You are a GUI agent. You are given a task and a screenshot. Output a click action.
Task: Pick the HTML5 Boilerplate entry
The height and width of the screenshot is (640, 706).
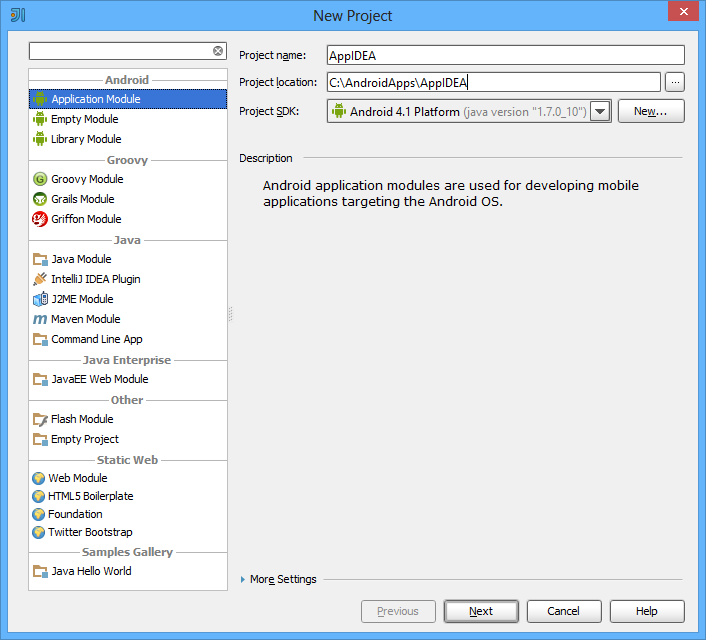[x=128, y=496]
